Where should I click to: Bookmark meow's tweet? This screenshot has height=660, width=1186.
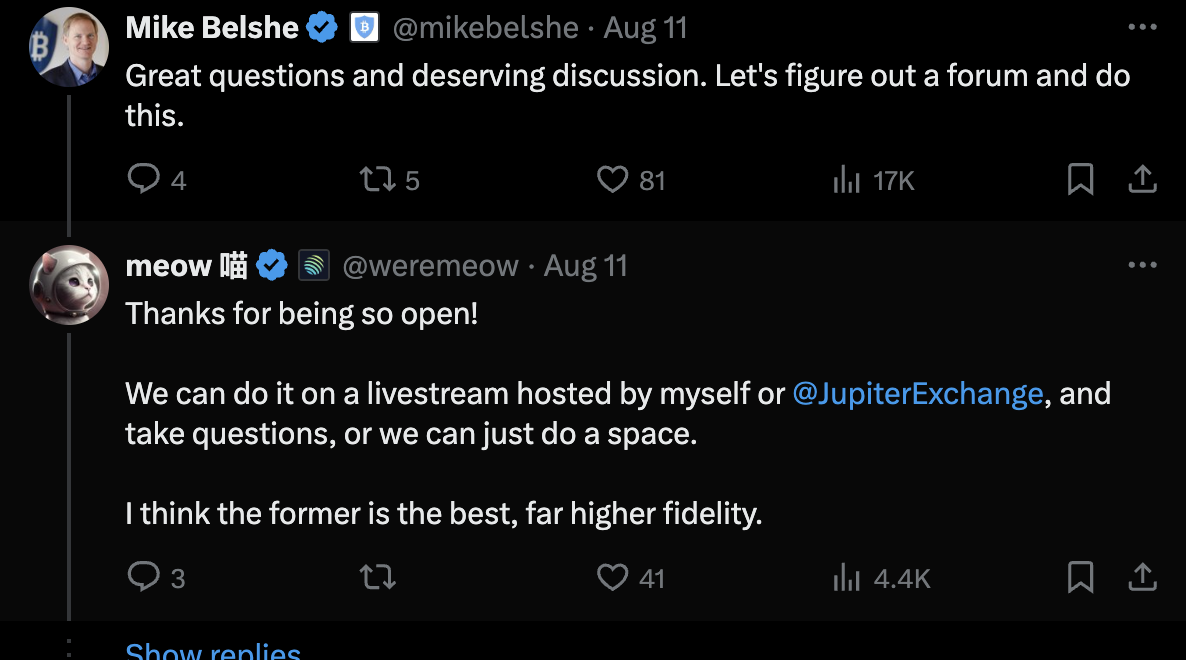(1080, 578)
